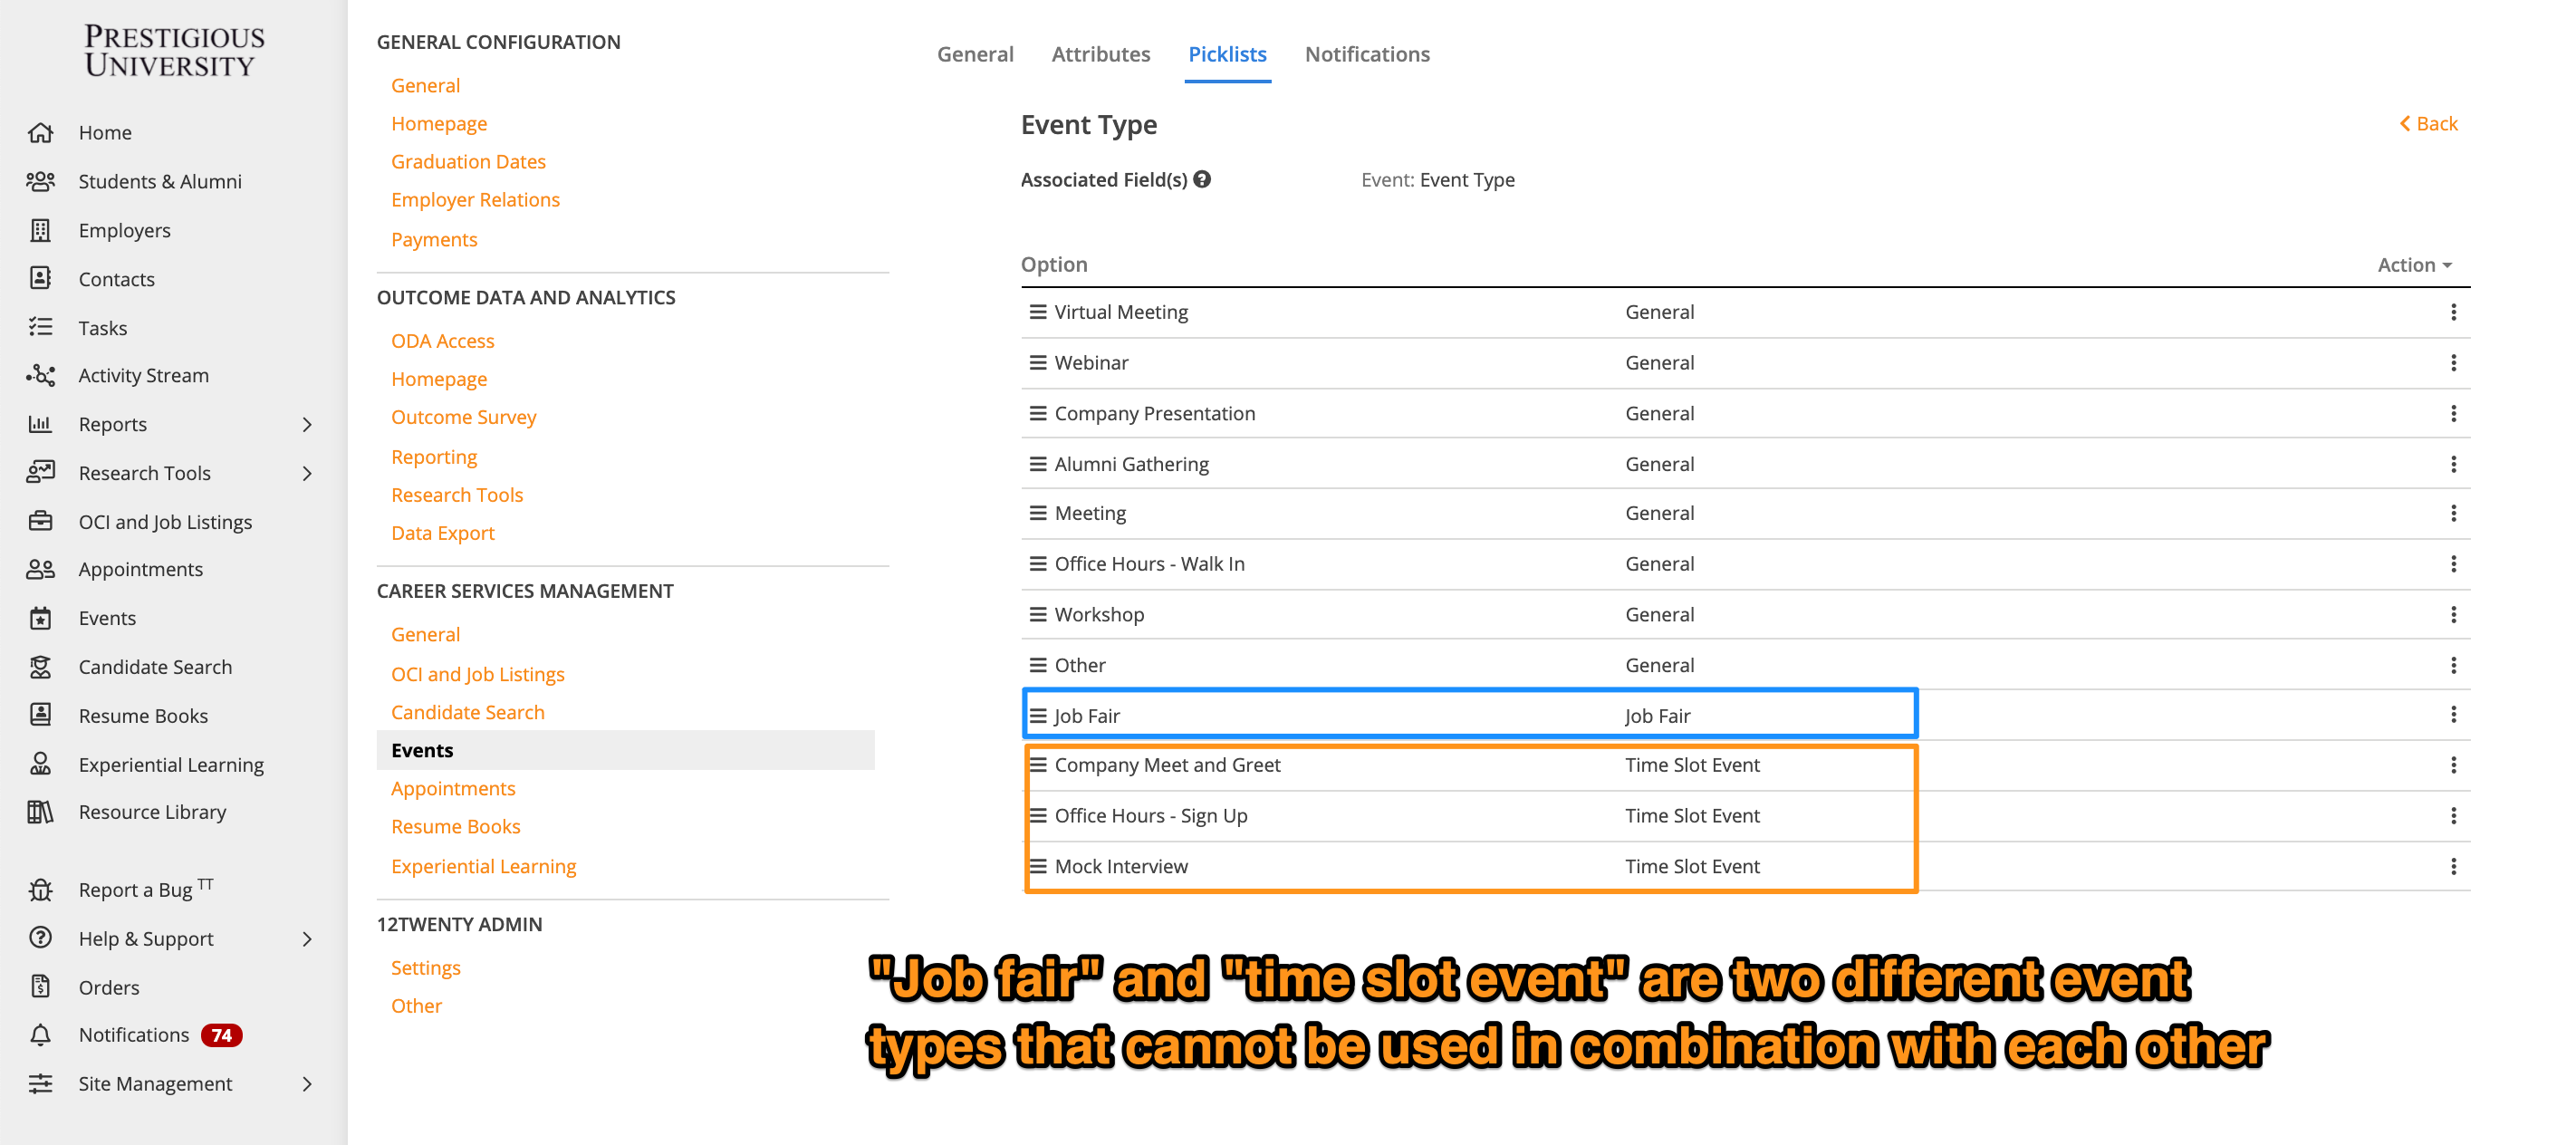Open Activity Stream via its icon
Viewport: 2576px width, 1145px height.
pos(40,375)
